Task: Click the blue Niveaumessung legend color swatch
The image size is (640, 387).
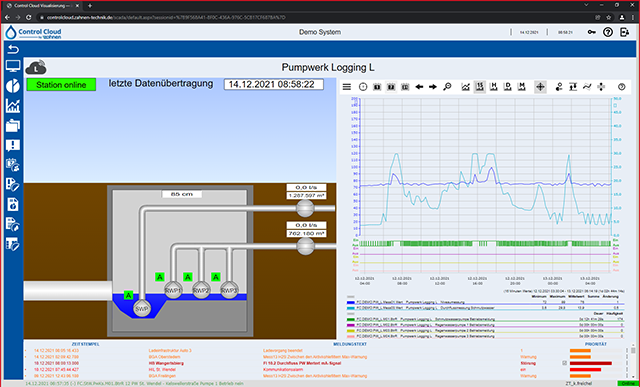Action: [351, 302]
